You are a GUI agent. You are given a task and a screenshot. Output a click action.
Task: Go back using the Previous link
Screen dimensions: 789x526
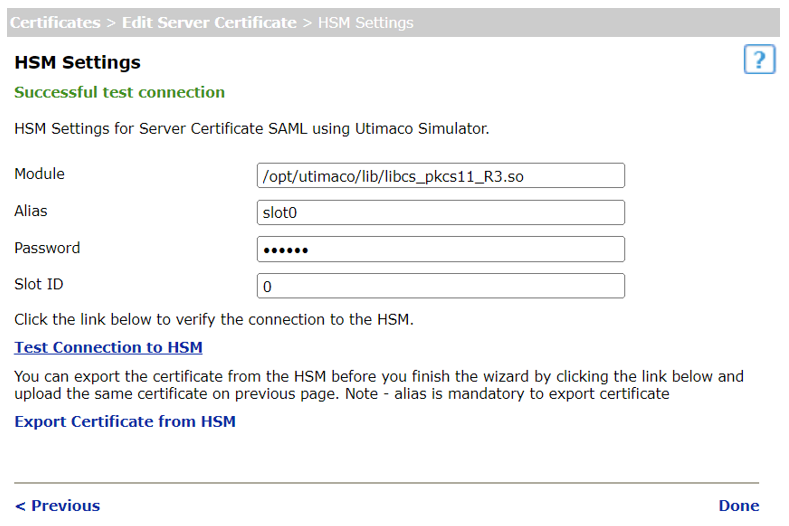pos(57,506)
